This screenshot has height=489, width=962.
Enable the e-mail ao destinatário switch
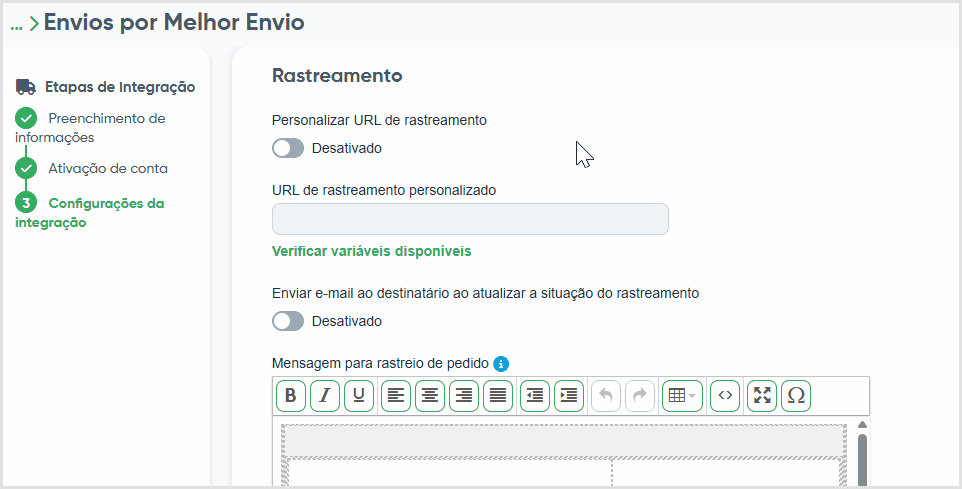click(288, 321)
